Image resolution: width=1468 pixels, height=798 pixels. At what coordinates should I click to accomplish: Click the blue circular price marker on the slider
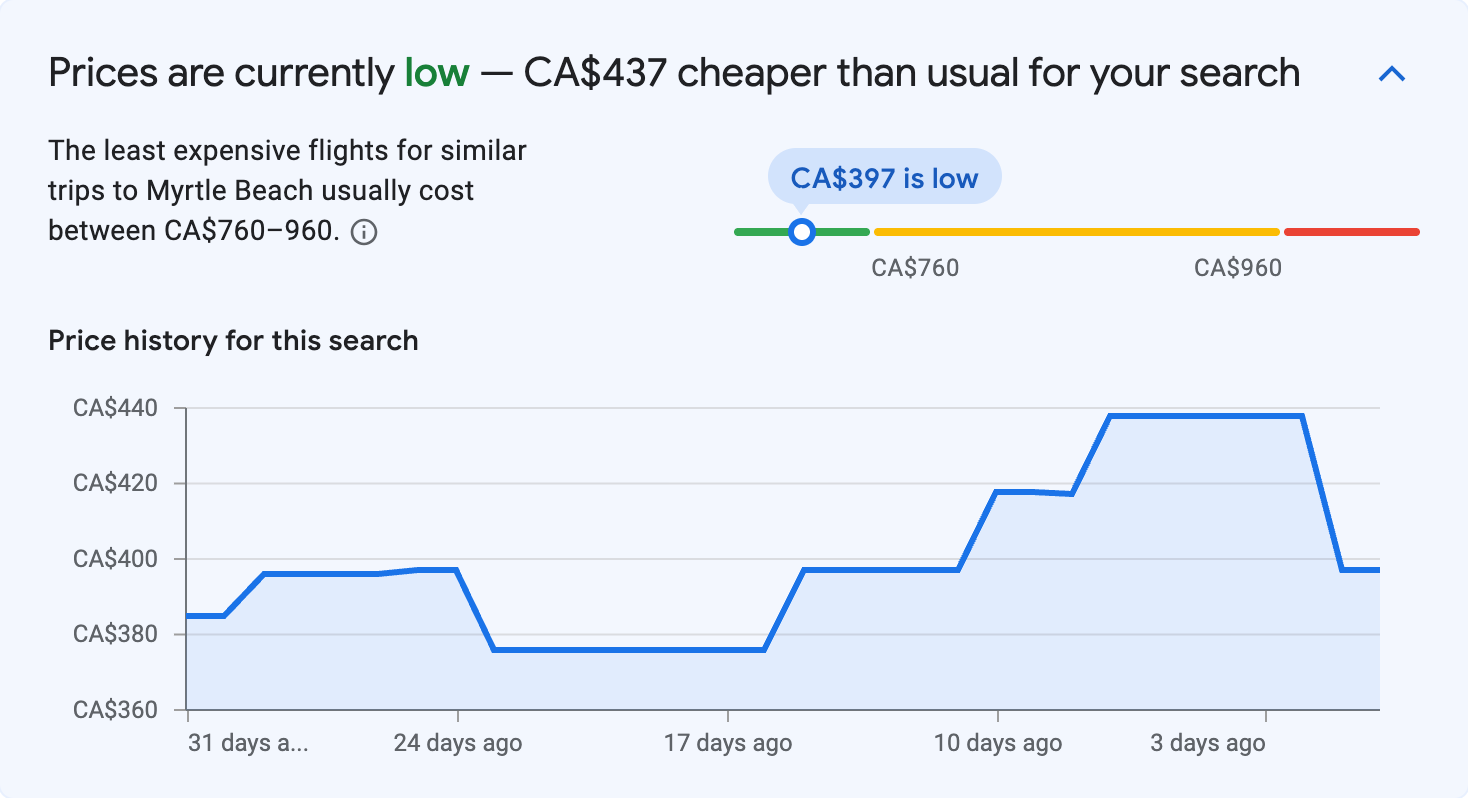pyautogui.click(x=802, y=231)
